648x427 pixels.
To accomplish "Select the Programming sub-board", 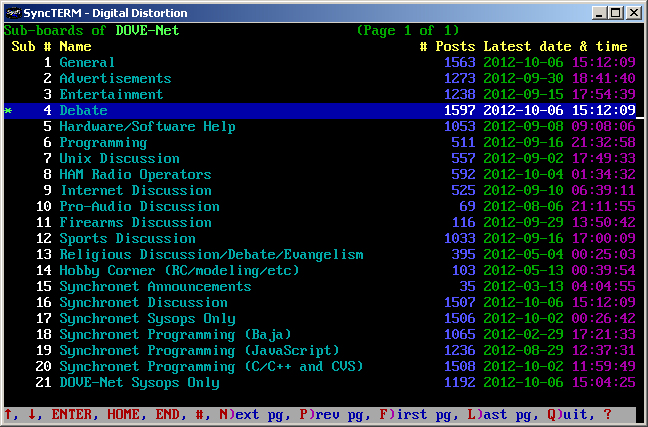I will pos(103,142).
